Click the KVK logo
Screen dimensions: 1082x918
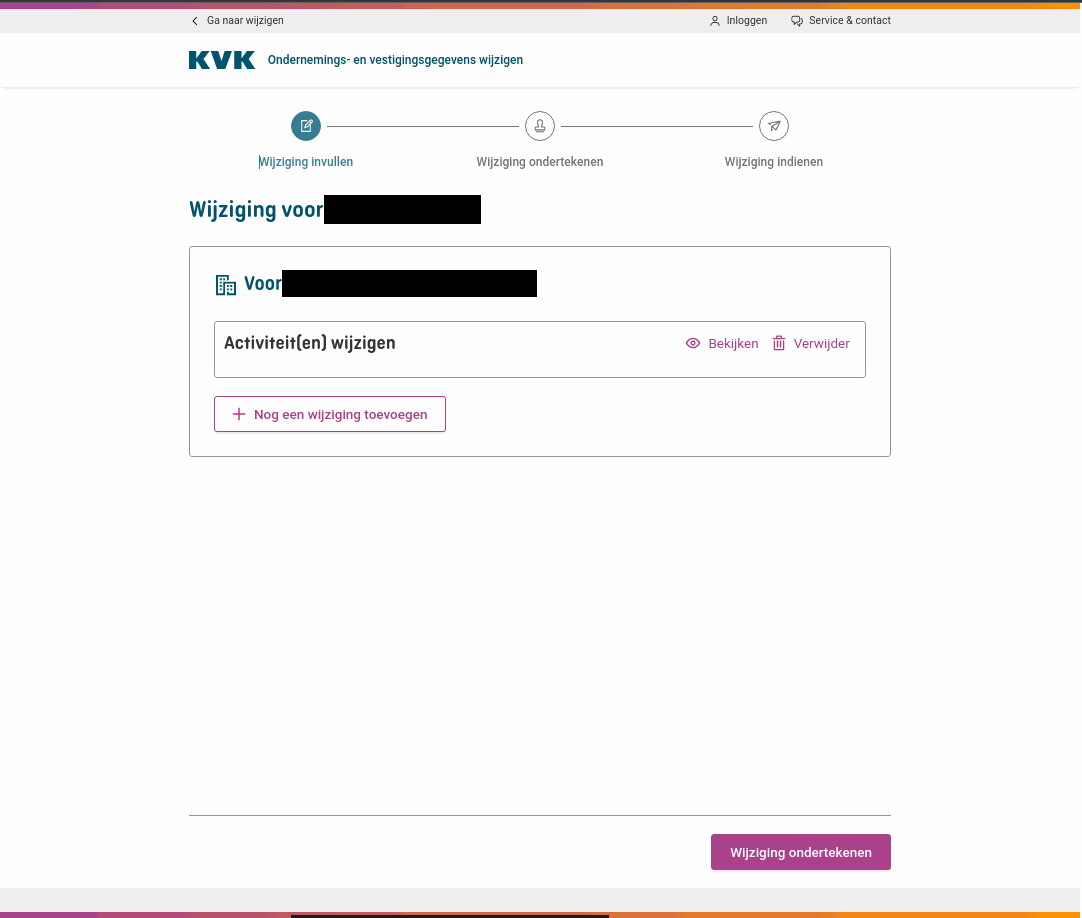[x=221, y=59]
